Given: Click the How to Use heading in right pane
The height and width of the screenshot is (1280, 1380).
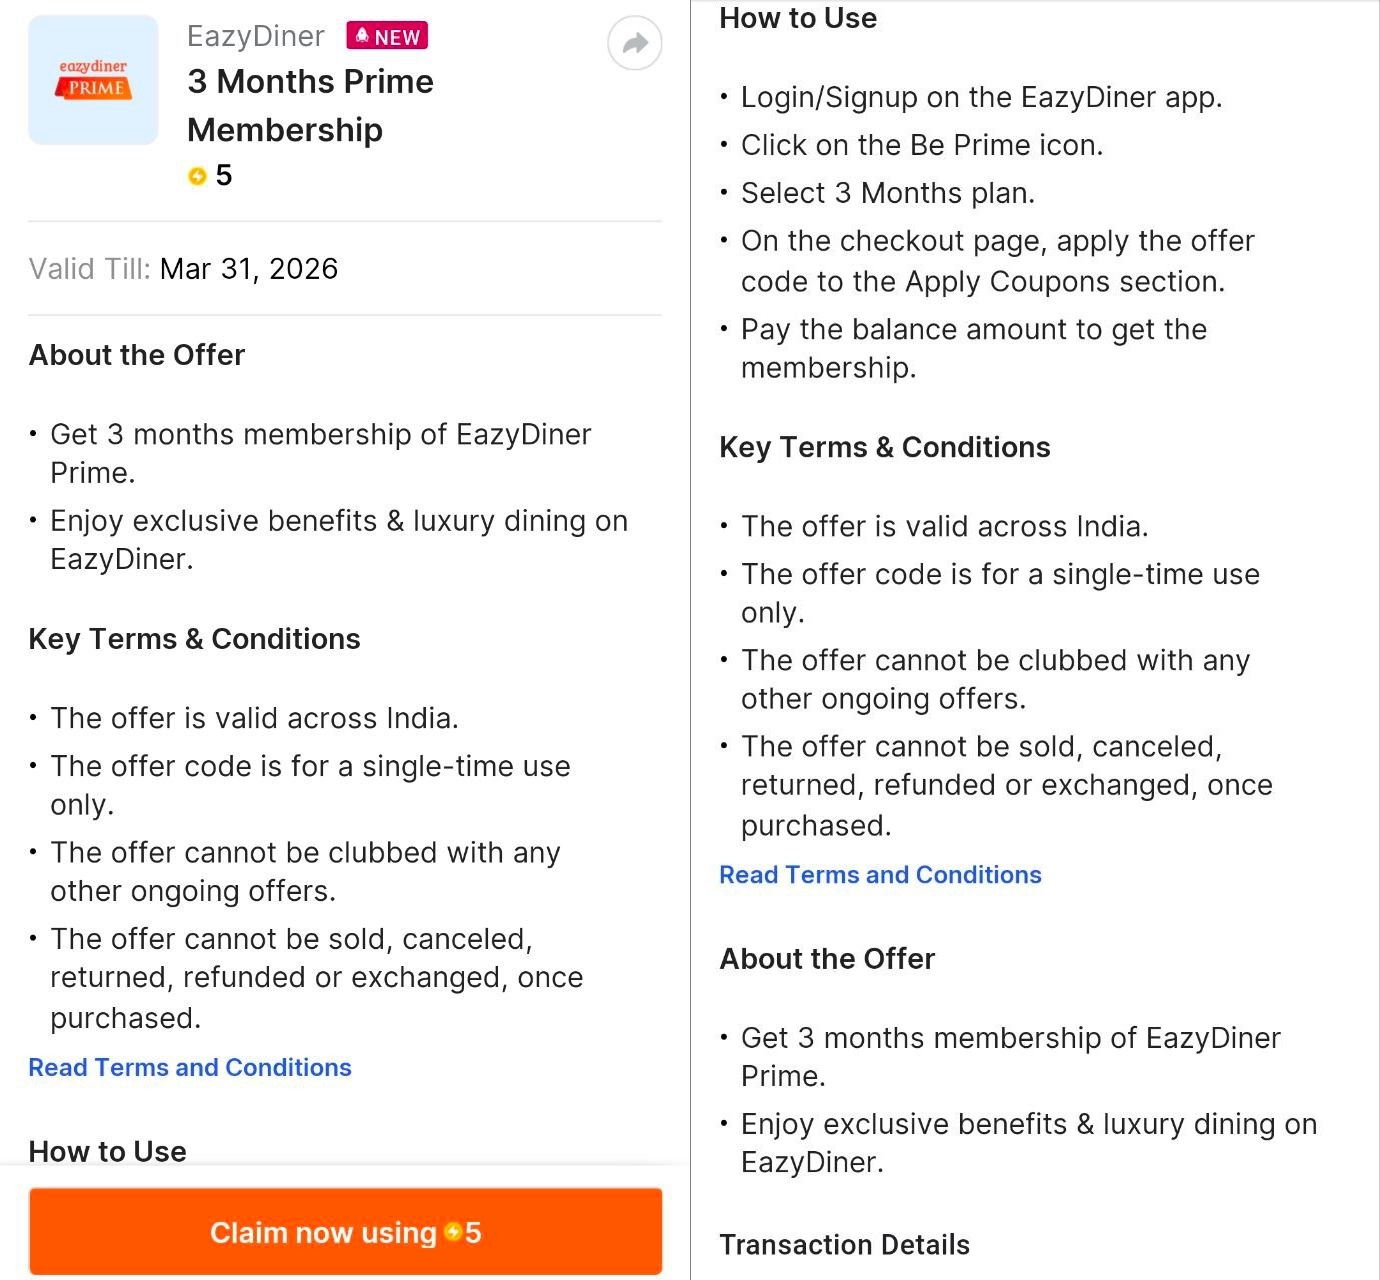Looking at the screenshot, I should coord(798,18).
